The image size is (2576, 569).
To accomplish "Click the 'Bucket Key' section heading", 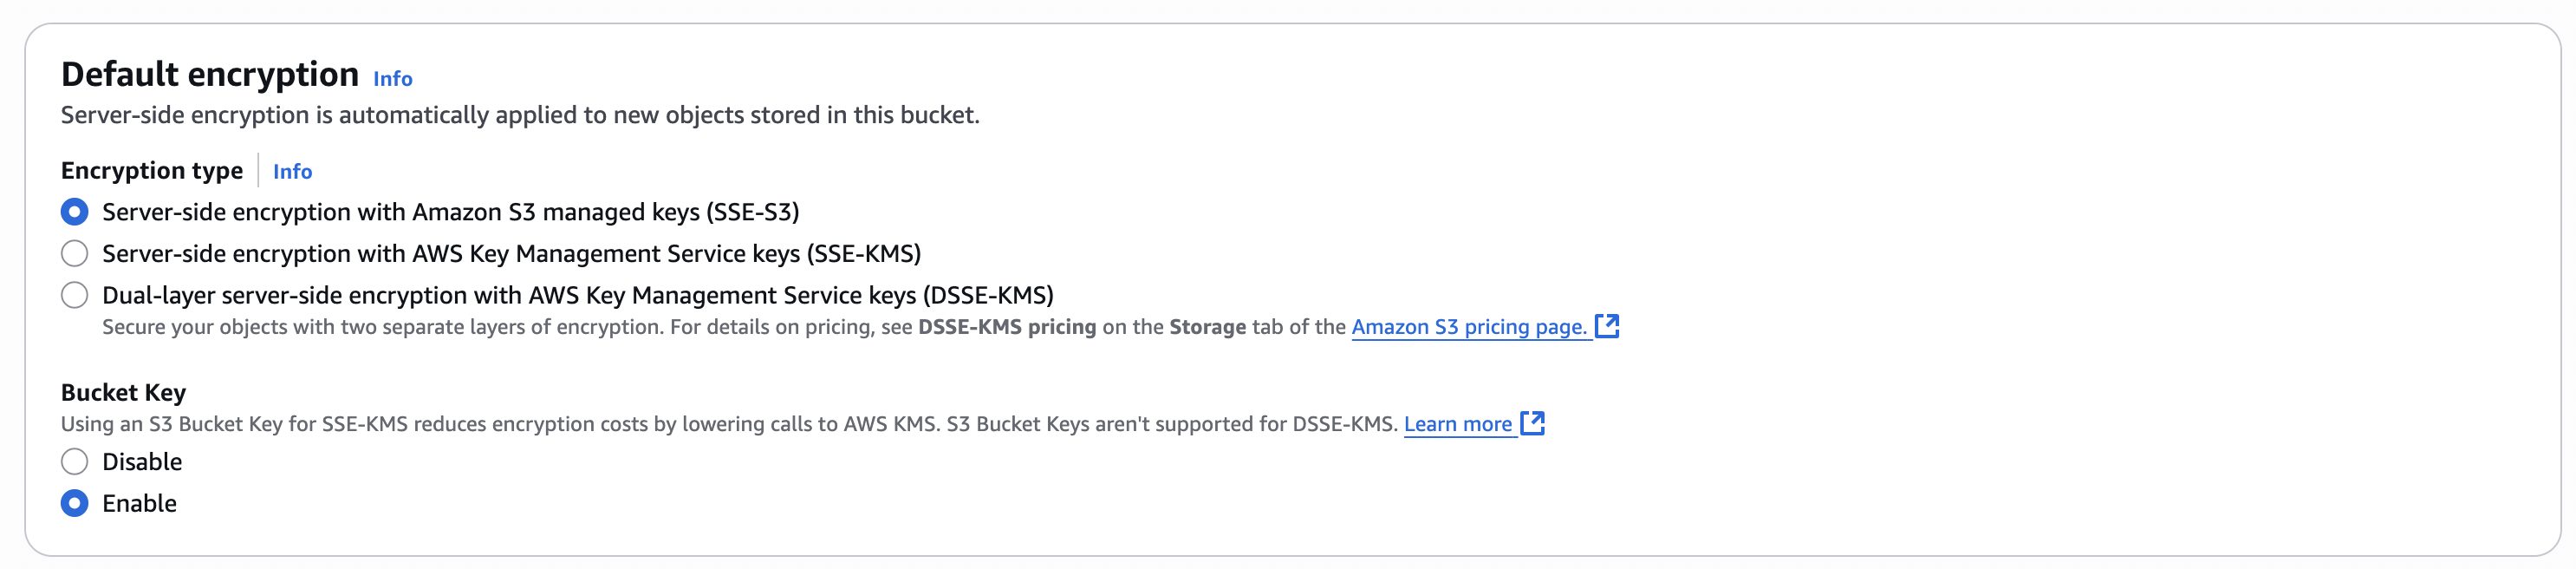I will (x=123, y=392).
